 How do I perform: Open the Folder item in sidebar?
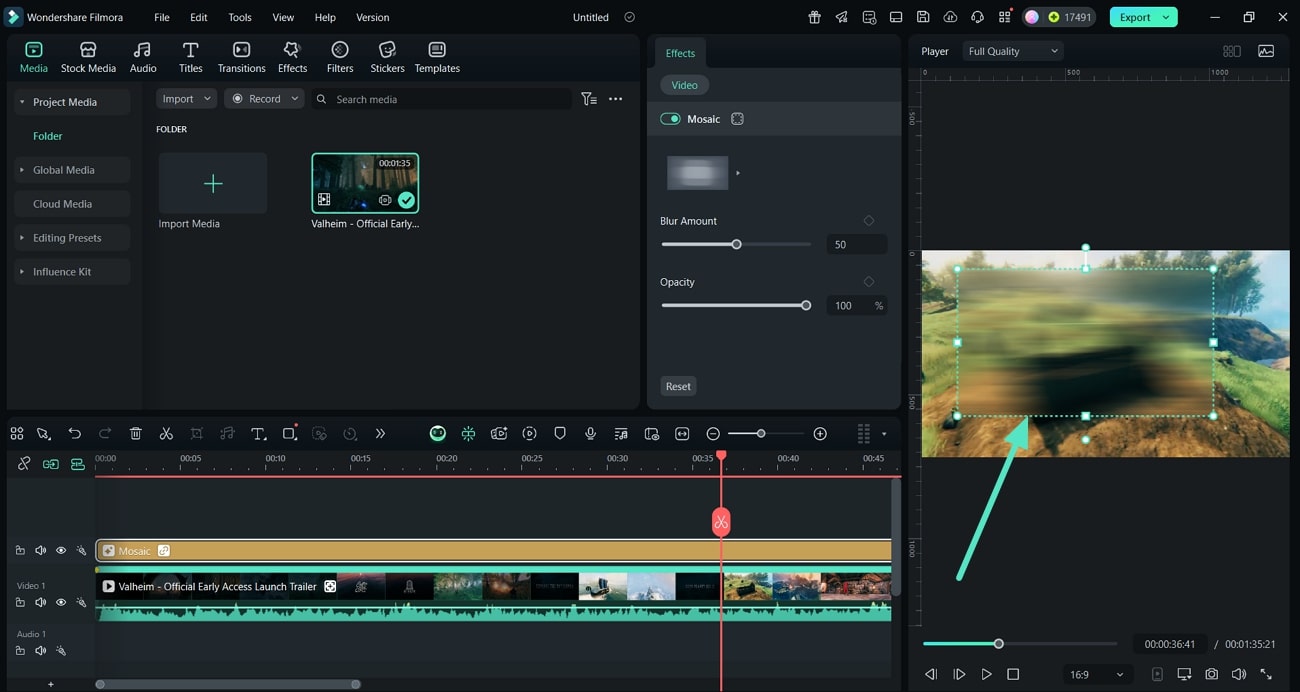pos(47,136)
